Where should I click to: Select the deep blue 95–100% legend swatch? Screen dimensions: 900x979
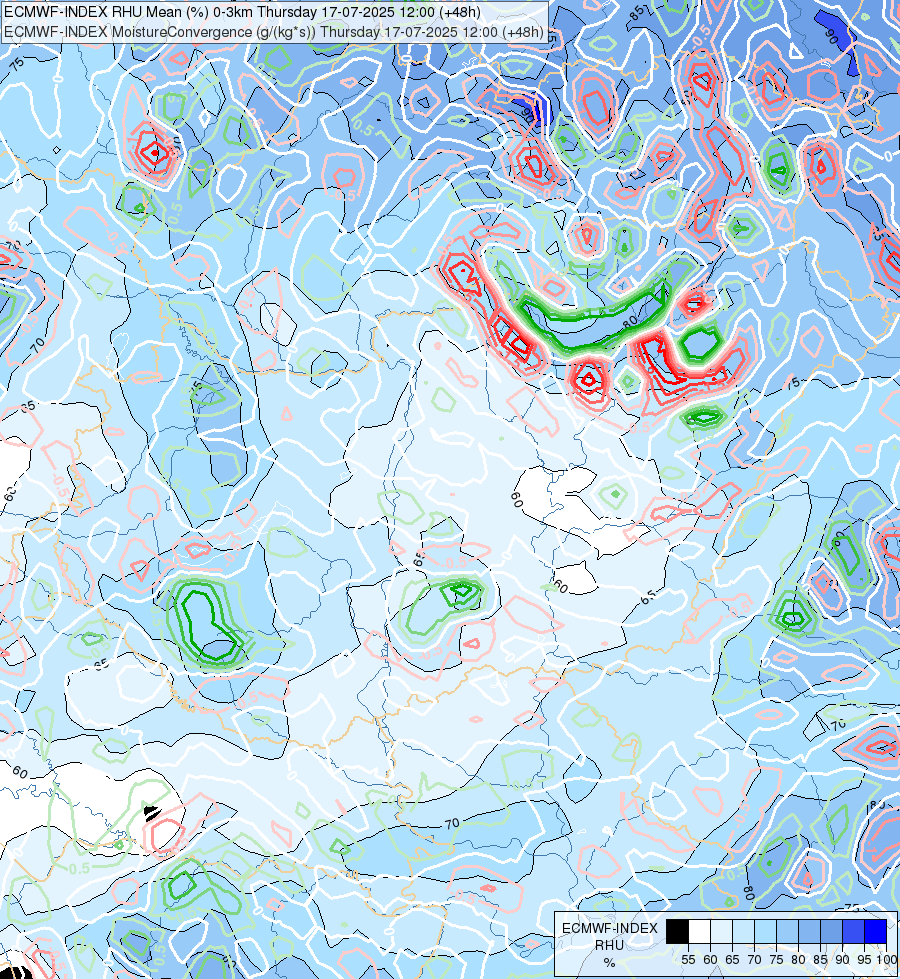coord(876,931)
